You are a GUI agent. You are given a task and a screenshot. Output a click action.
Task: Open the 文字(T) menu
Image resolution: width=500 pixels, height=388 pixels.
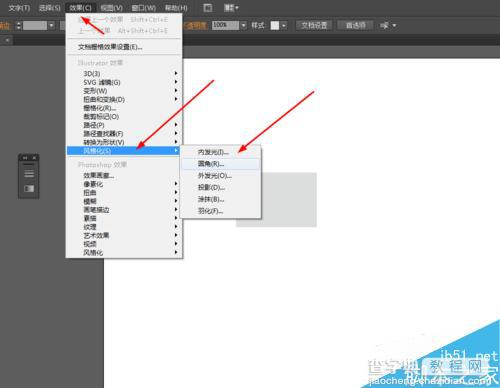pyautogui.click(x=19, y=8)
